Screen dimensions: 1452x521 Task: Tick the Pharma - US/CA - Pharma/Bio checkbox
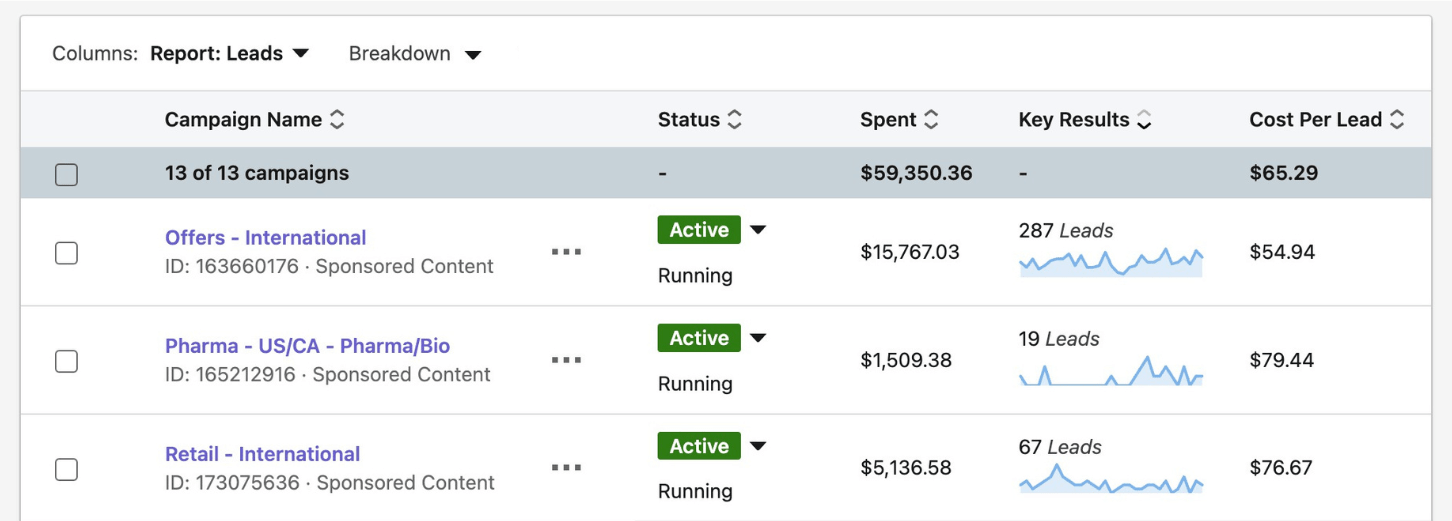(x=66, y=361)
